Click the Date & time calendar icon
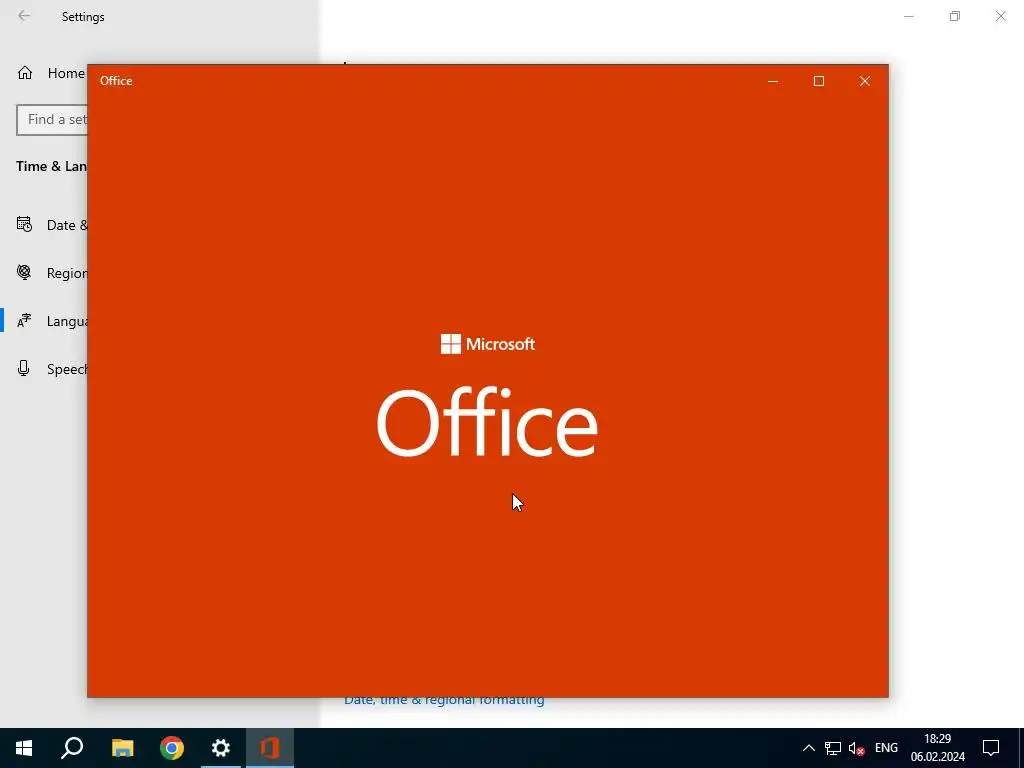1024x768 pixels. pyautogui.click(x=24, y=225)
